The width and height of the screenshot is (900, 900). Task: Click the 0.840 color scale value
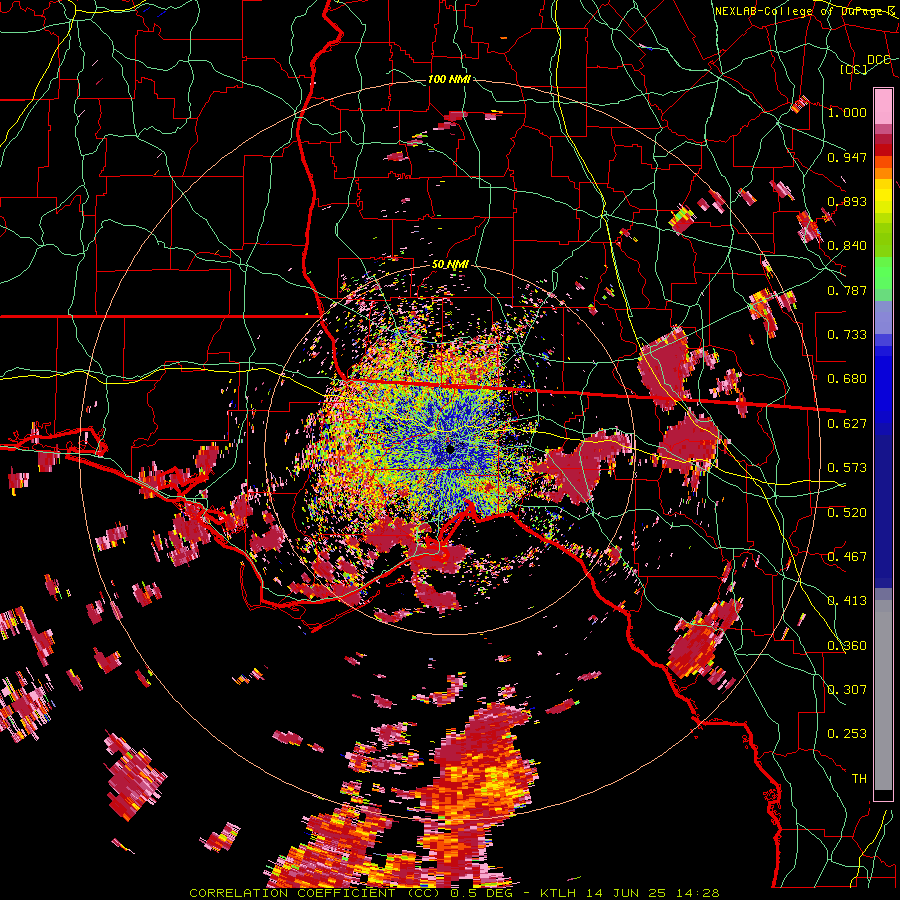tap(847, 246)
